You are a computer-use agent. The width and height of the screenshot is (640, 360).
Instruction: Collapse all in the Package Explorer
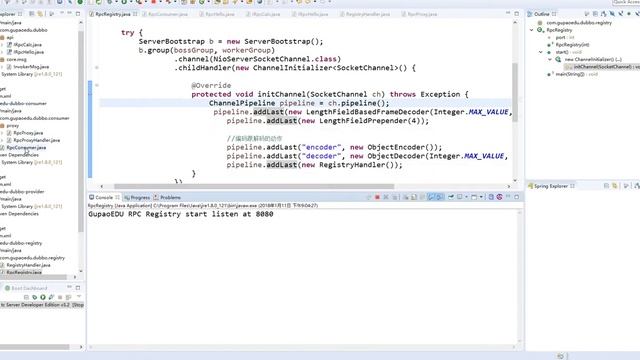pyautogui.click(x=32, y=14)
